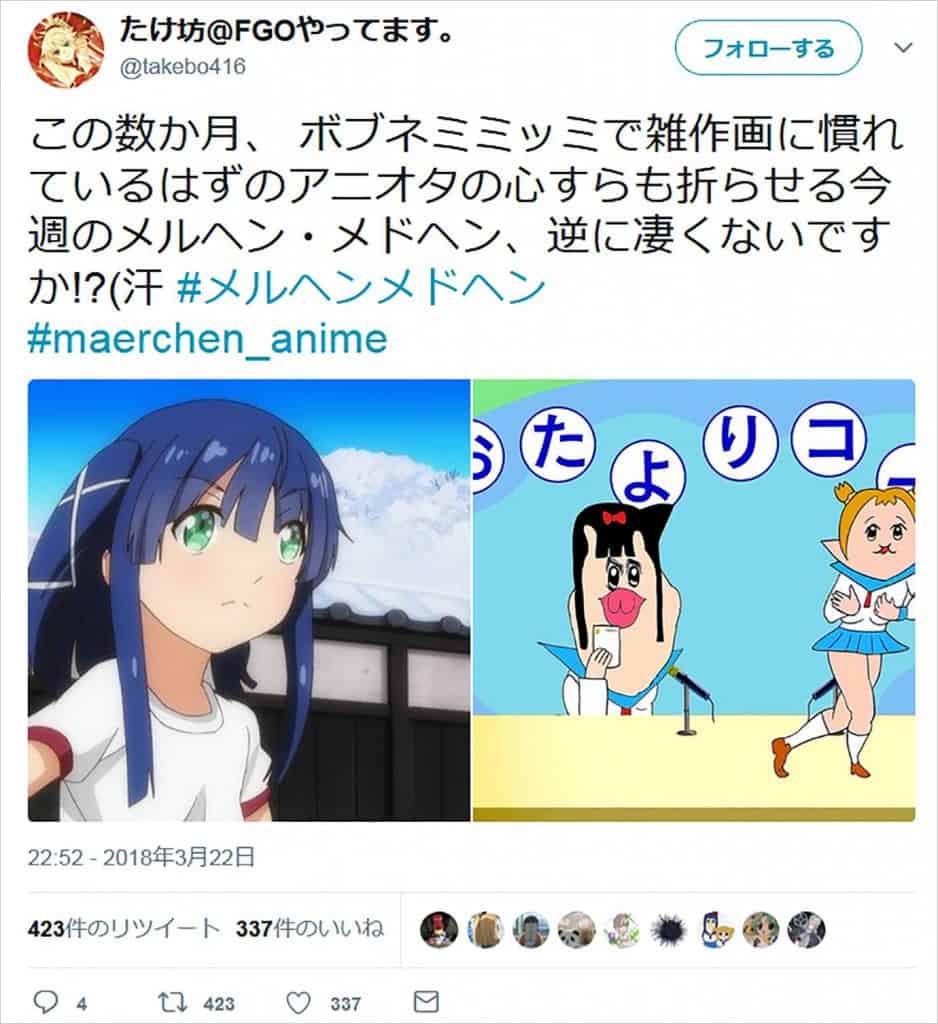938x1024 pixels.
Task: Click the Pop Team Epic liker avatar
Action: click(x=715, y=929)
